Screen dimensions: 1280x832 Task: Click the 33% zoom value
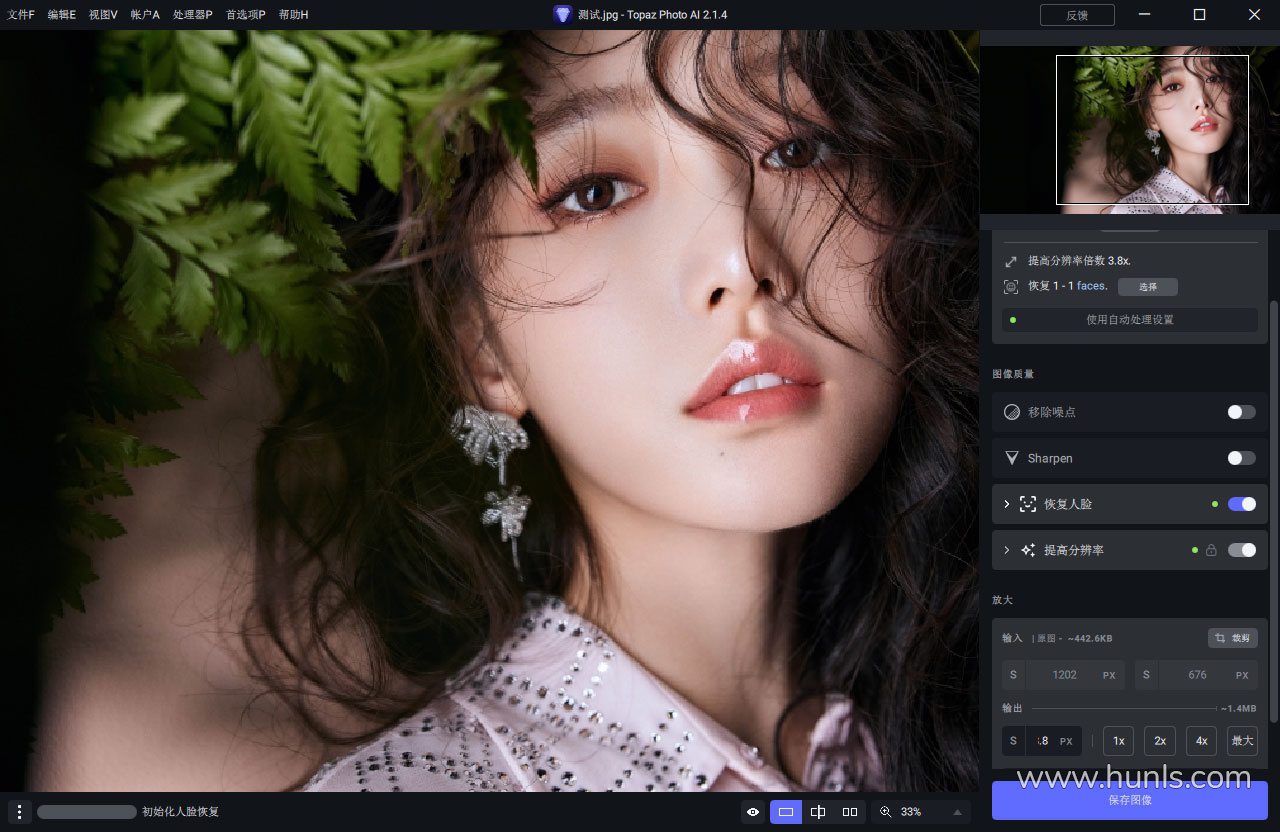tap(911, 812)
